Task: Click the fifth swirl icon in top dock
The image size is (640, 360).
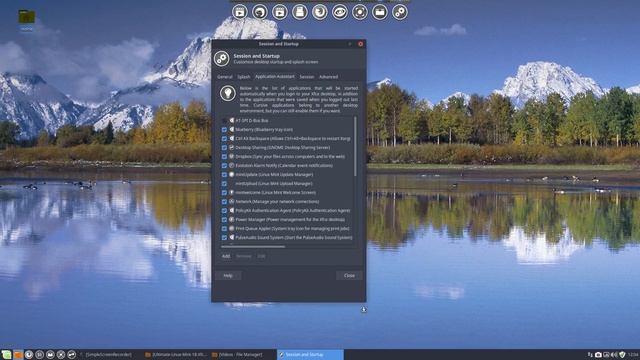Action: tap(320, 12)
